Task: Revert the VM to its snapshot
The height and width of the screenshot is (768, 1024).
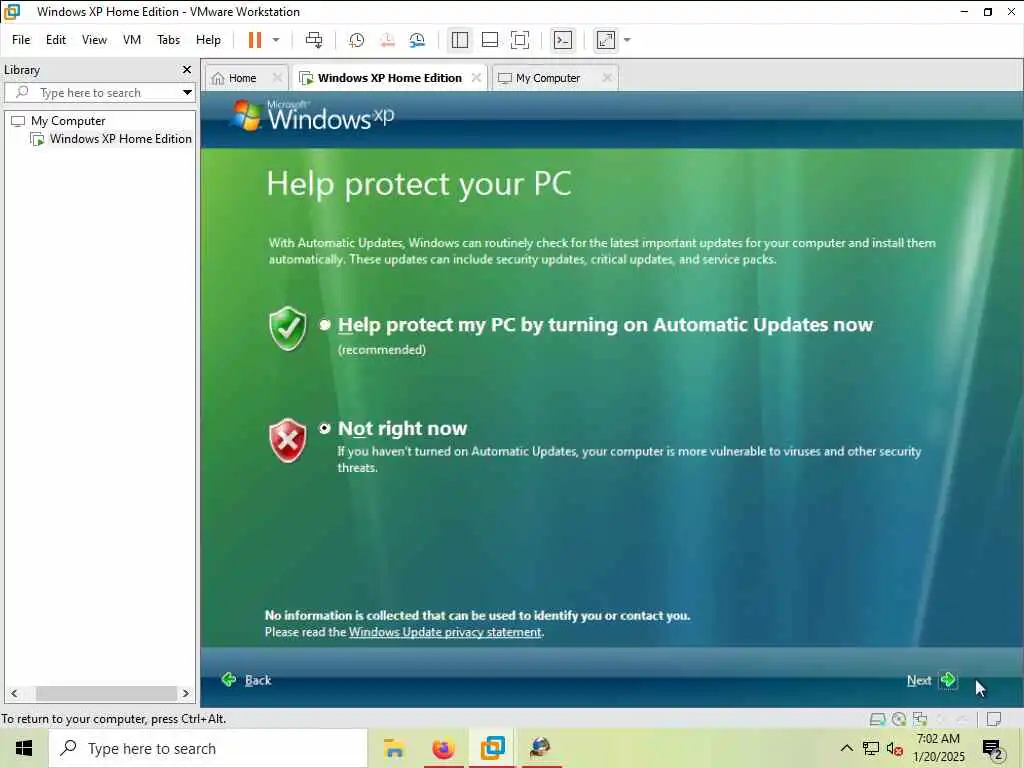Action: coord(387,40)
